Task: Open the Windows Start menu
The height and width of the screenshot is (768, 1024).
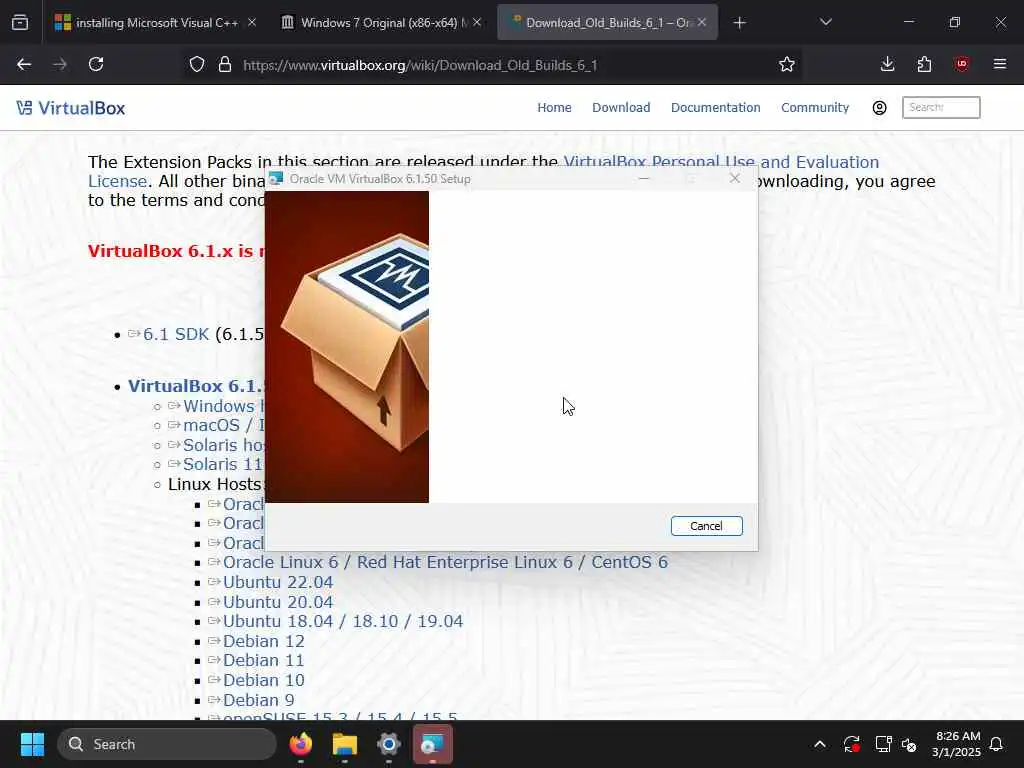Action: coord(32,744)
